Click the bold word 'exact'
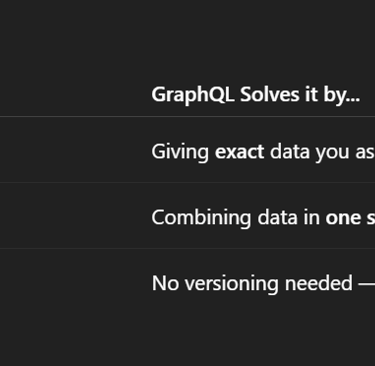Viewport: 375px width, 366px height. [x=240, y=152]
